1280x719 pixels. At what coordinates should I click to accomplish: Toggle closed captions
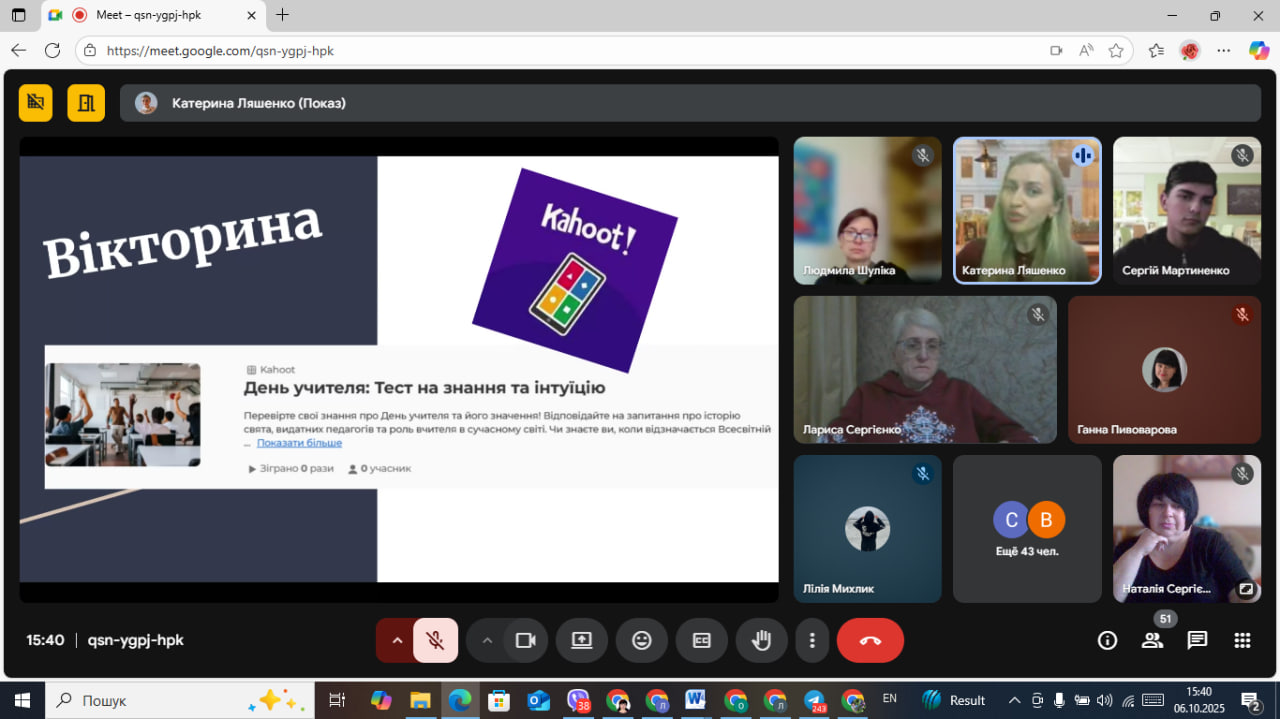pyautogui.click(x=702, y=641)
